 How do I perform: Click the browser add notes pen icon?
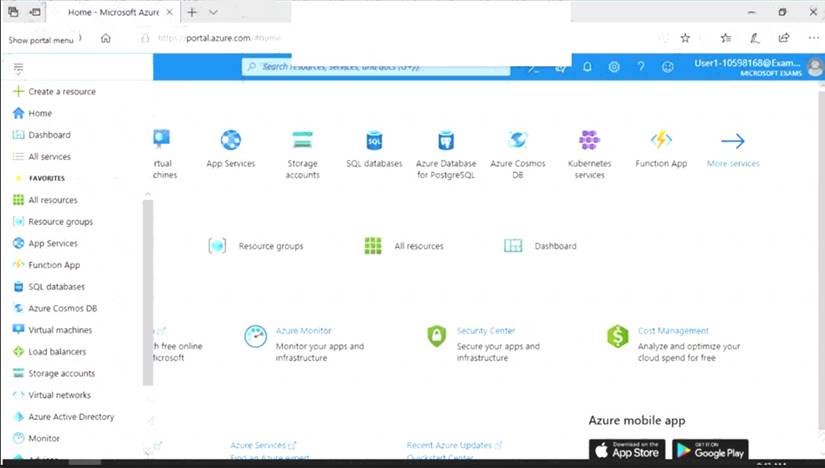[x=754, y=38]
